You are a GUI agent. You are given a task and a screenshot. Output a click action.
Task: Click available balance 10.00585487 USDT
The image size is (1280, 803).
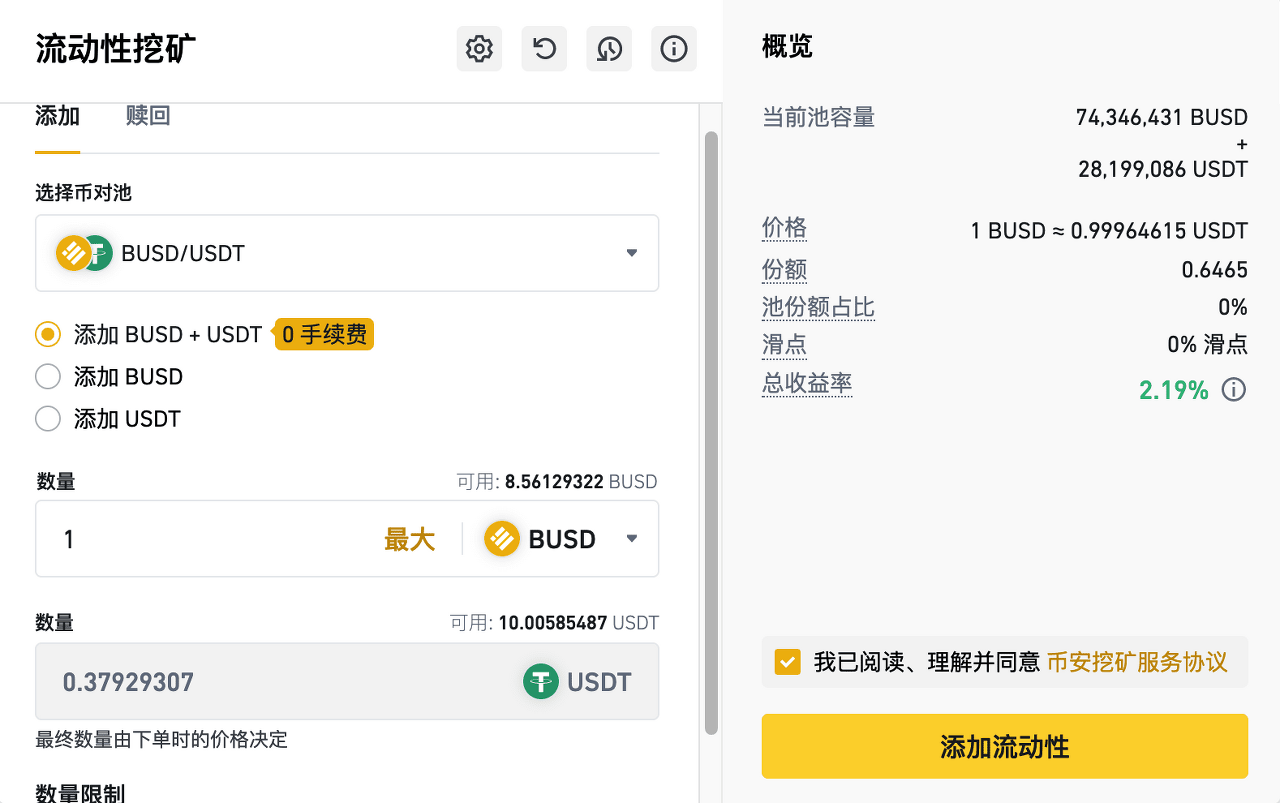tap(579, 623)
